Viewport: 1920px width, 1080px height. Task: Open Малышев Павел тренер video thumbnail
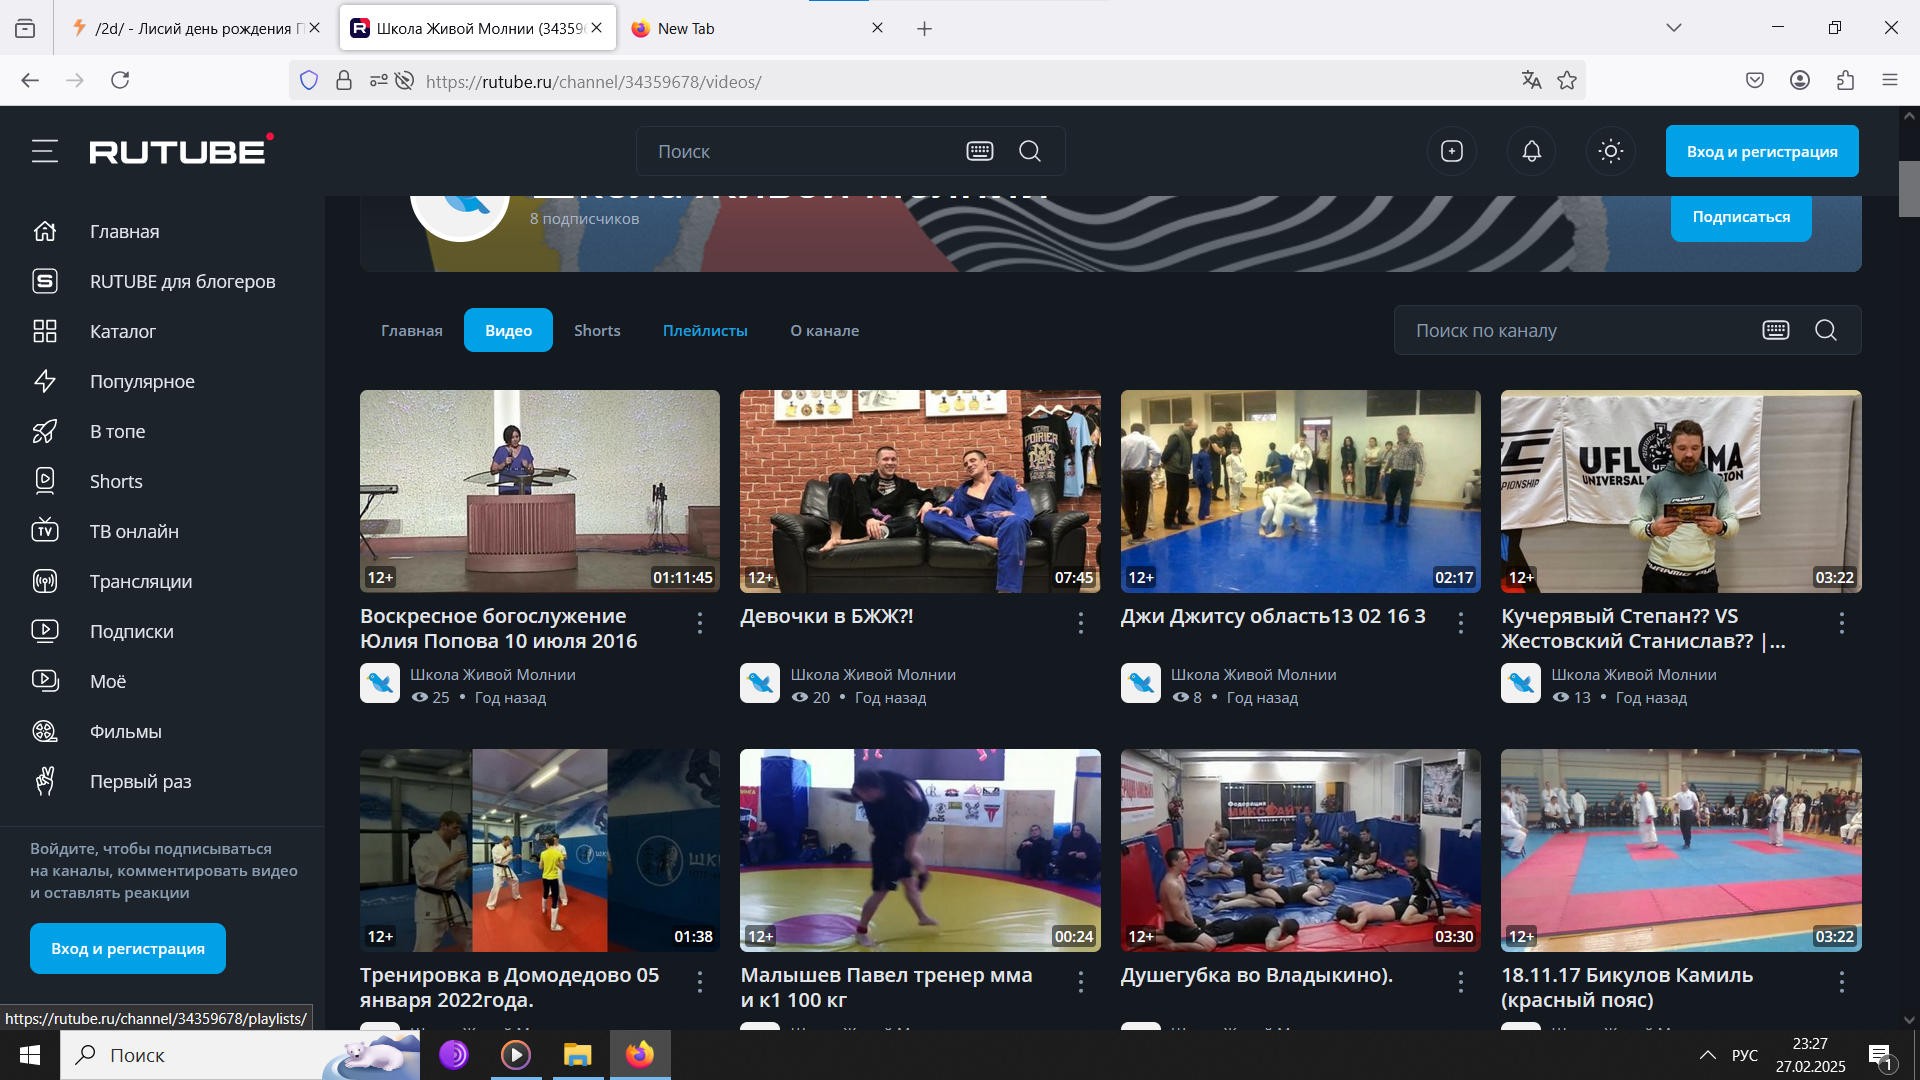920,850
